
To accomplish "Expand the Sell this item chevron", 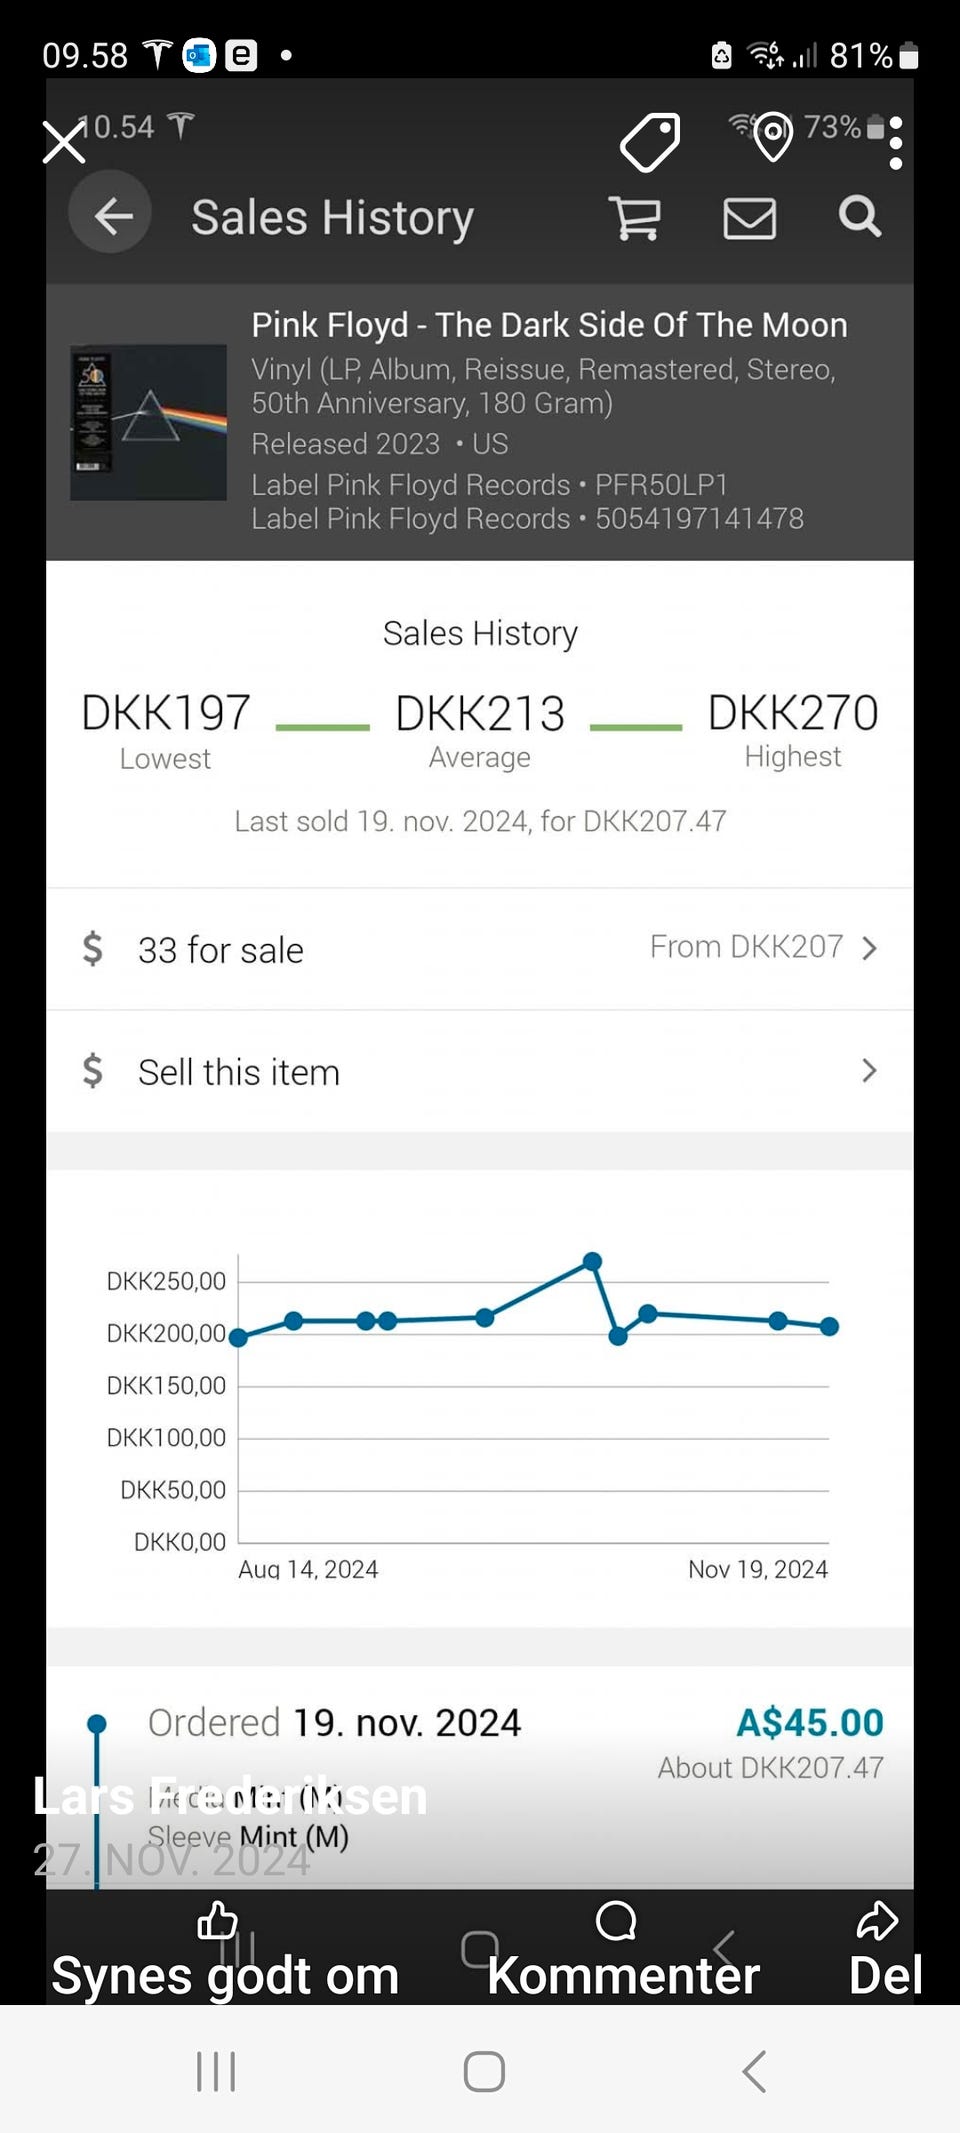I will pyautogui.click(x=869, y=1071).
